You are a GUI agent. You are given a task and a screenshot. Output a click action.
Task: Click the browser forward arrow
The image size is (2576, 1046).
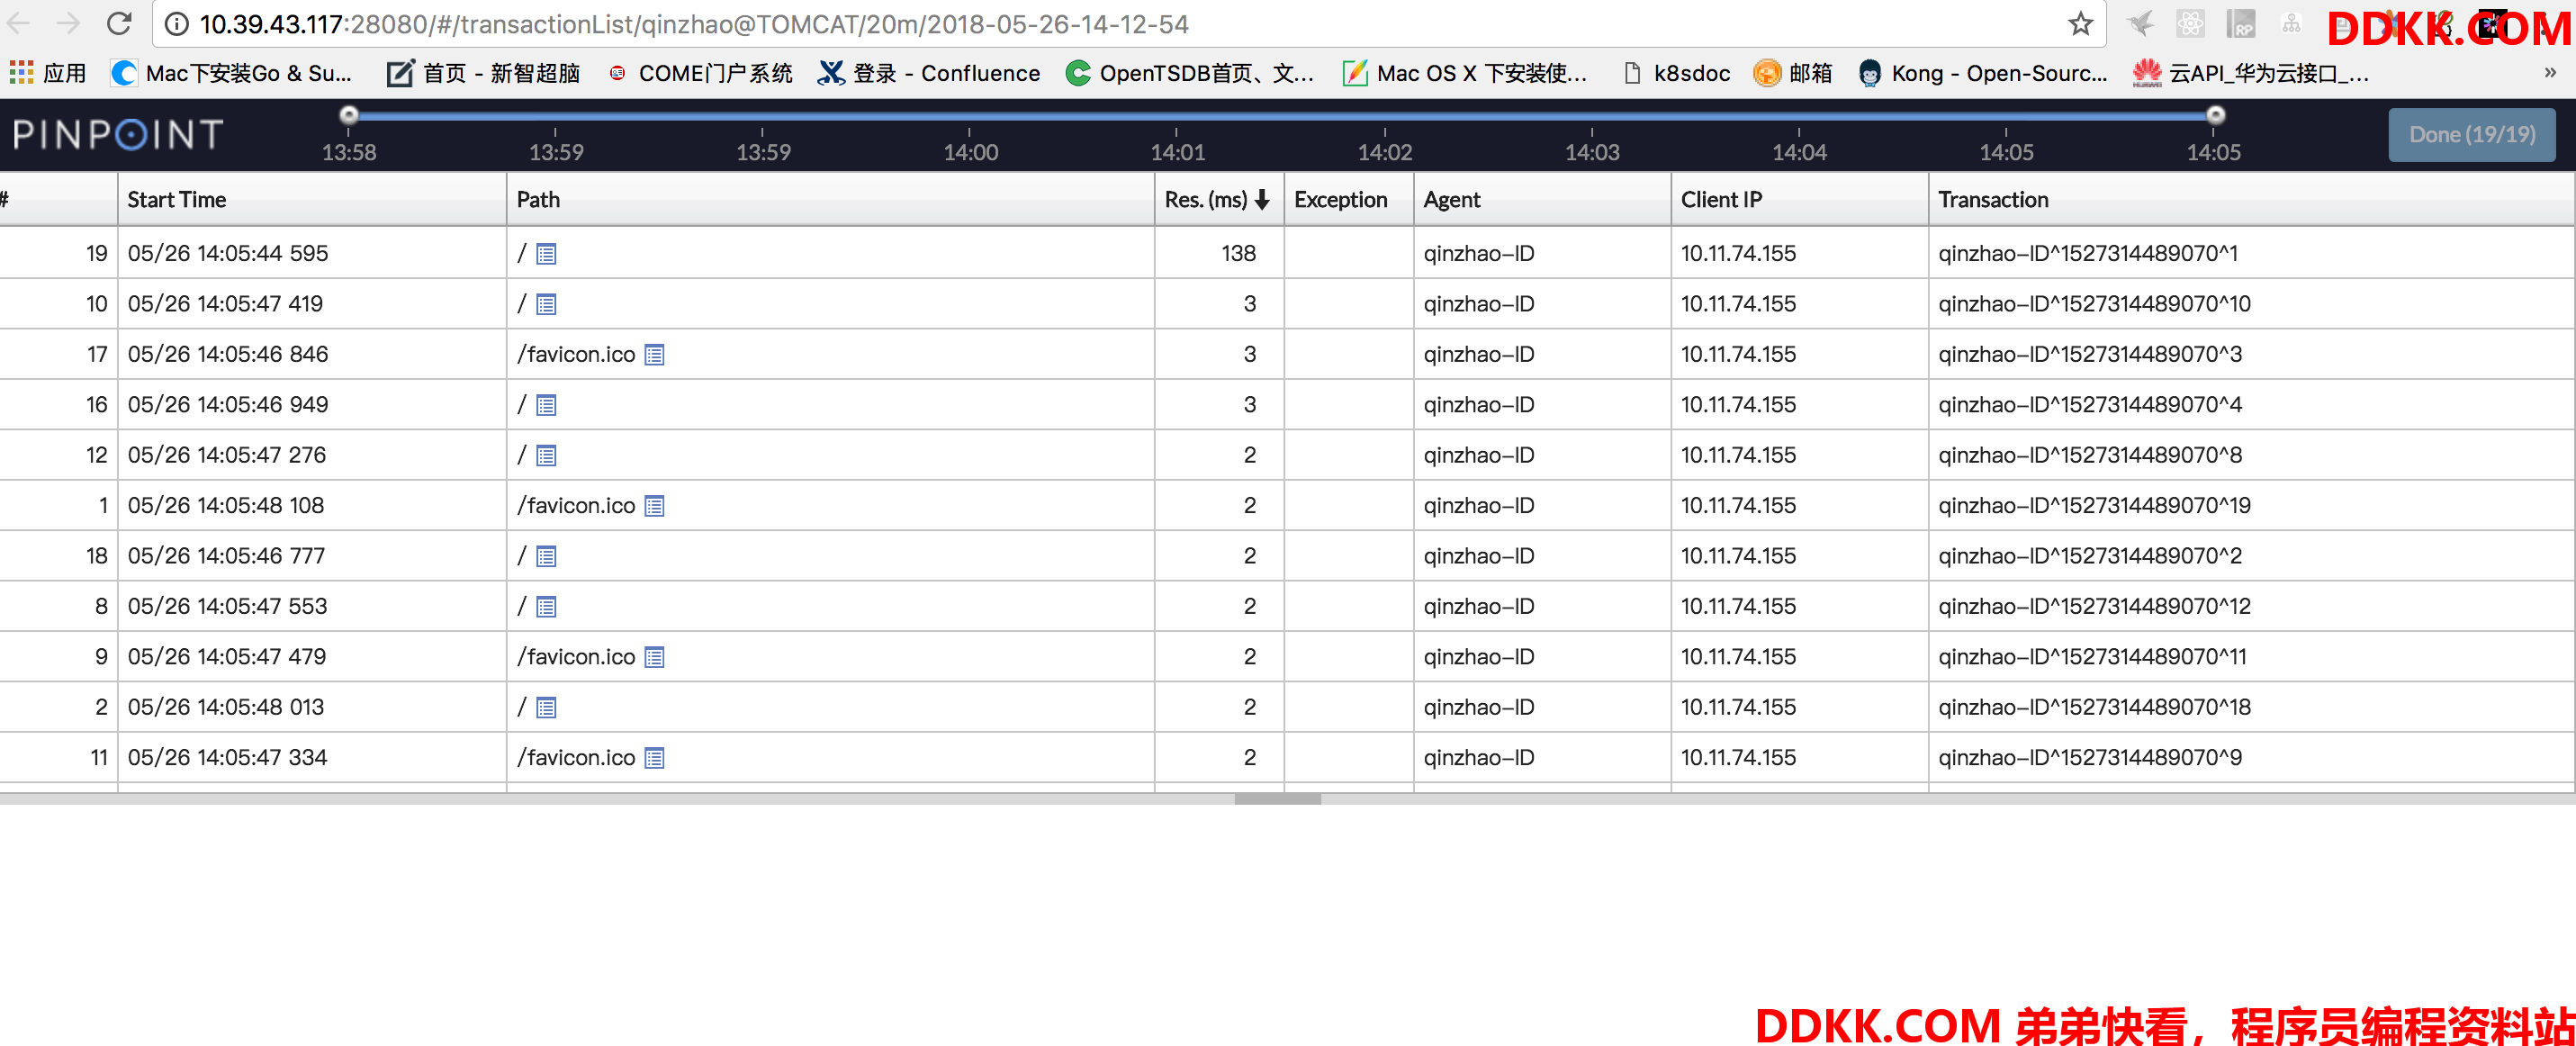[x=68, y=23]
